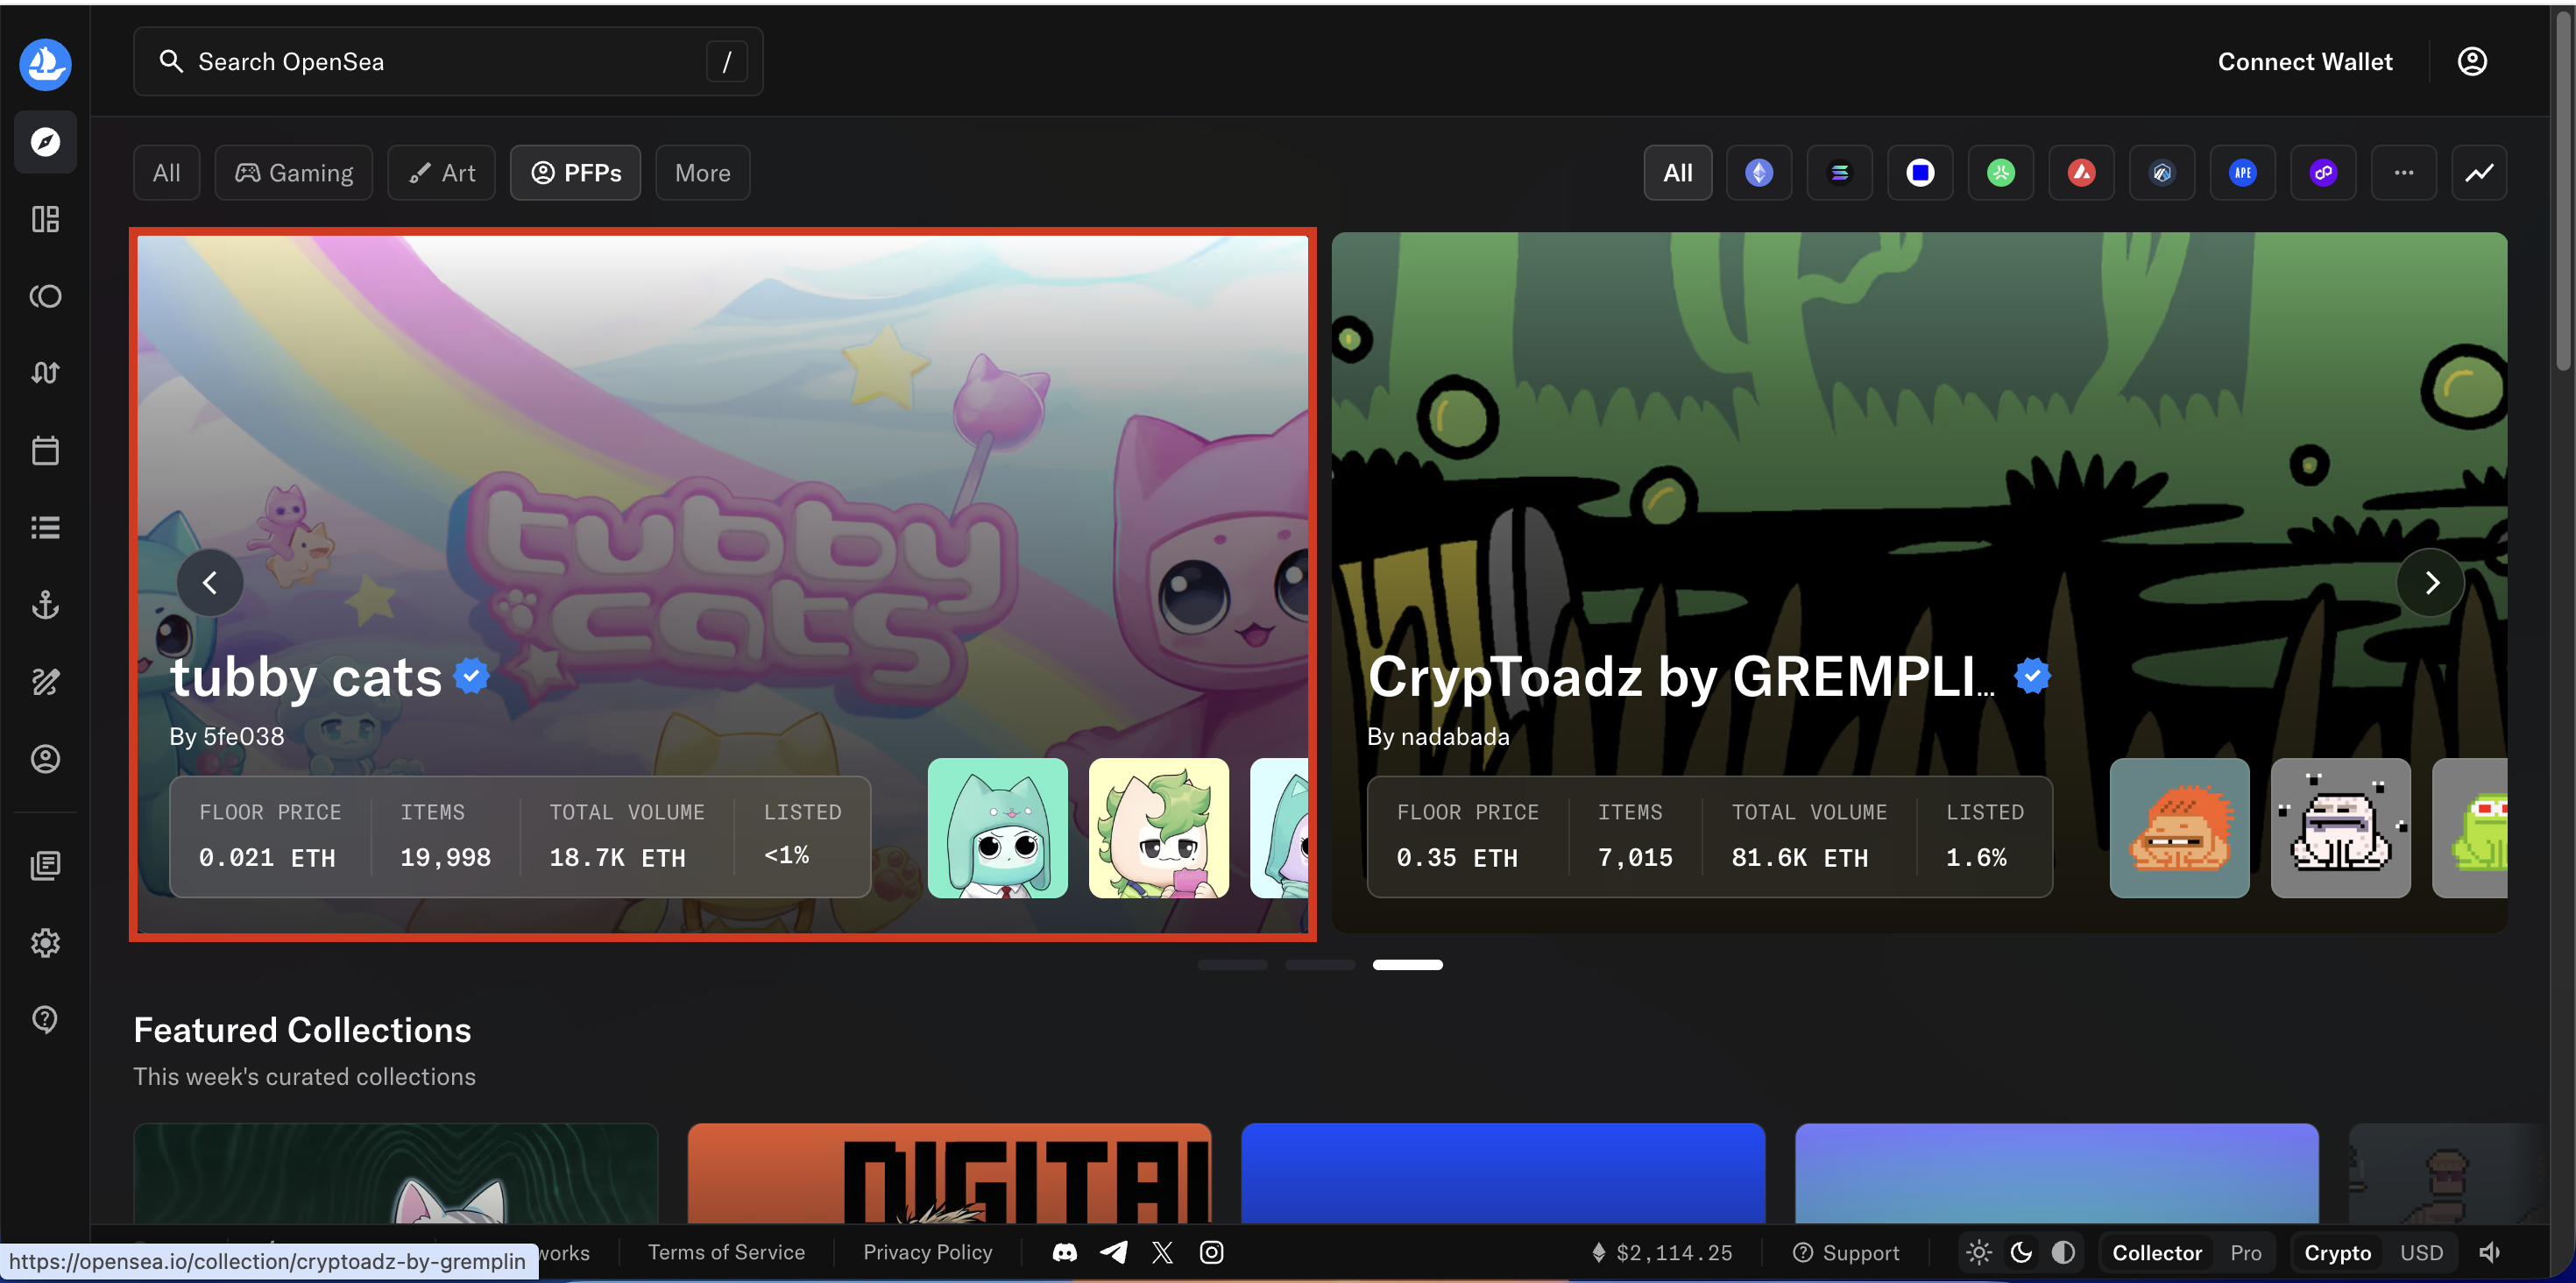Viewport: 2576px width, 1283px height.
Task: Open the green-haired tubby cat thumbnail
Action: point(1158,828)
